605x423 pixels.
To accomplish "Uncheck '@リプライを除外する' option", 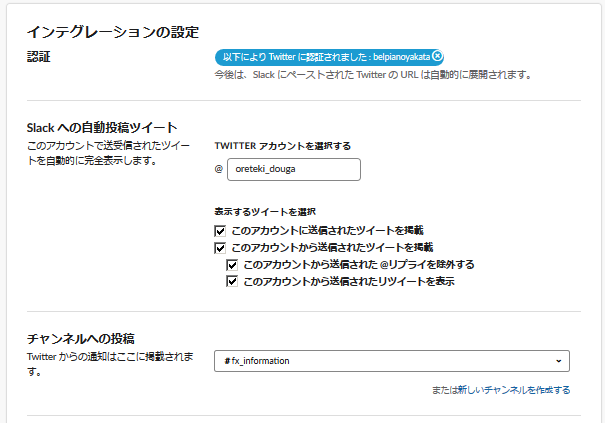I will (232, 265).
